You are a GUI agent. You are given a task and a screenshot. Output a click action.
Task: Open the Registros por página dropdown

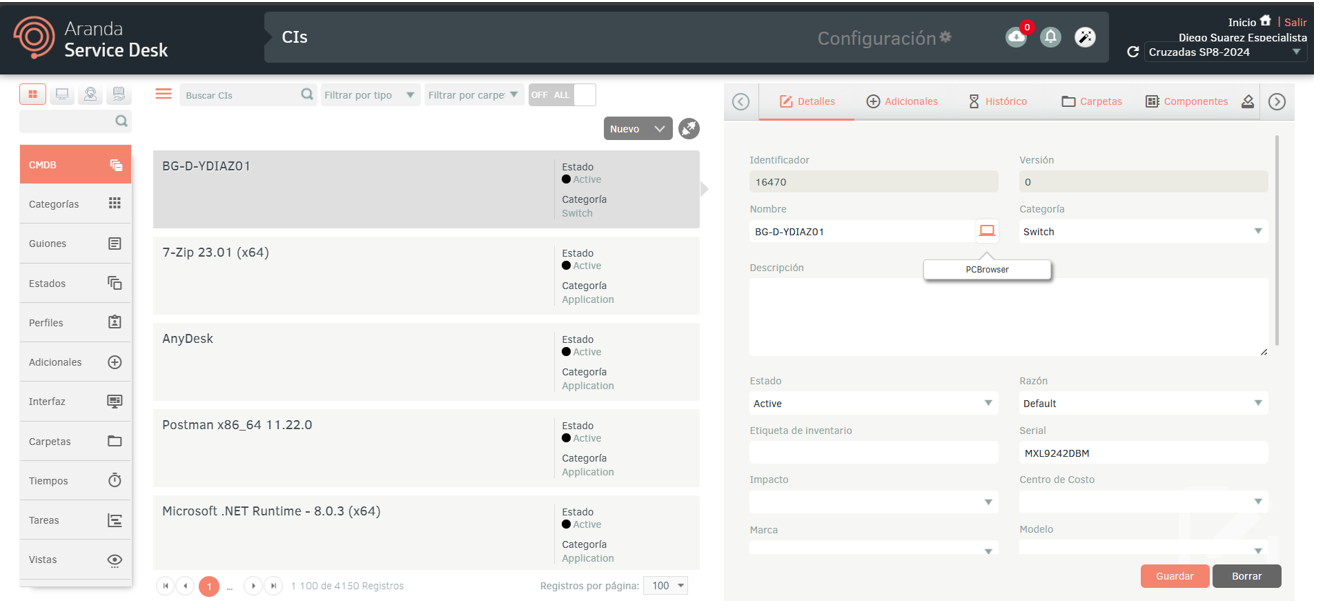pos(667,586)
